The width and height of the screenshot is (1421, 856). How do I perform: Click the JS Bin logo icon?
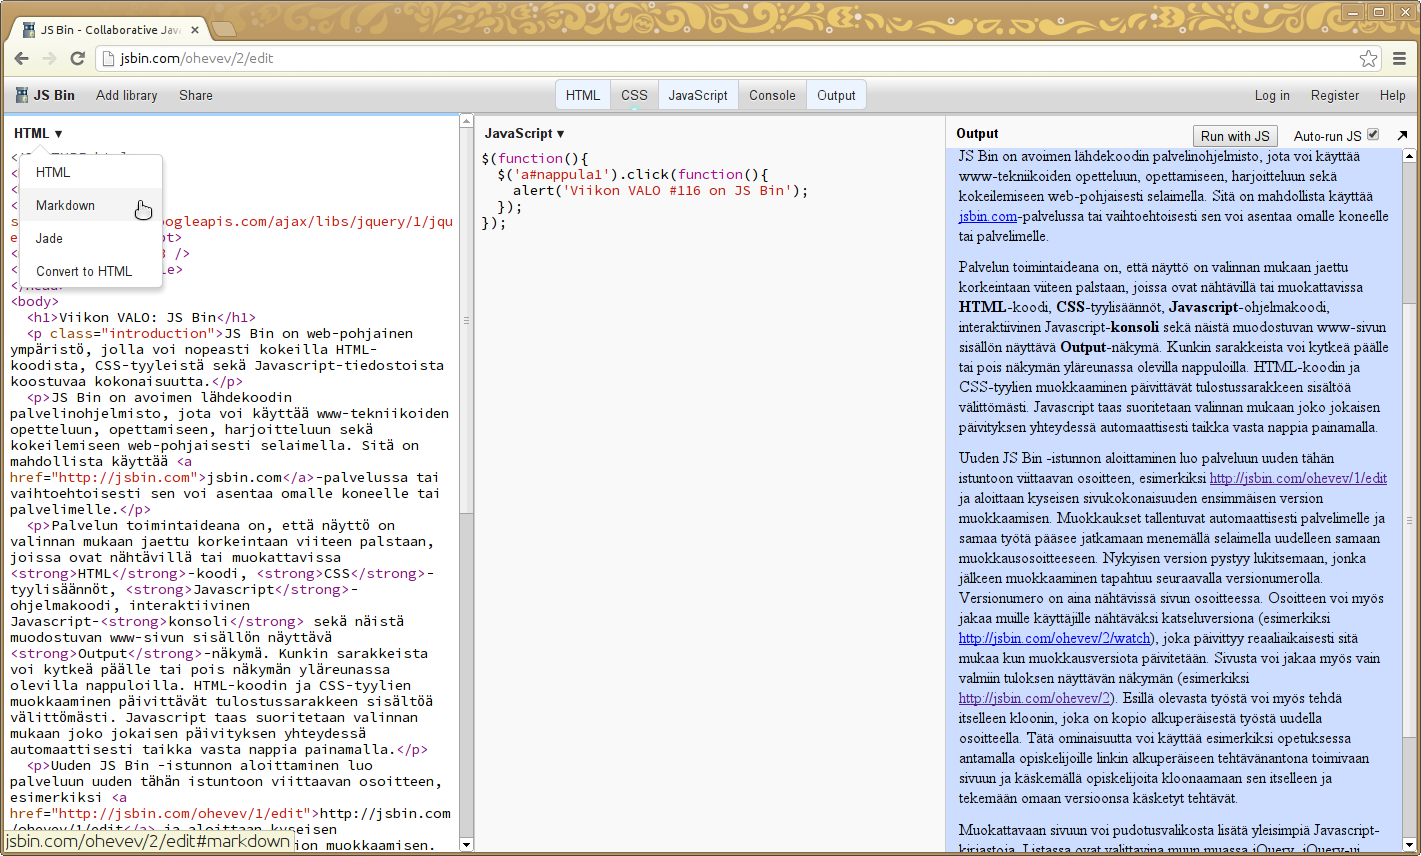pyautogui.click(x=22, y=95)
